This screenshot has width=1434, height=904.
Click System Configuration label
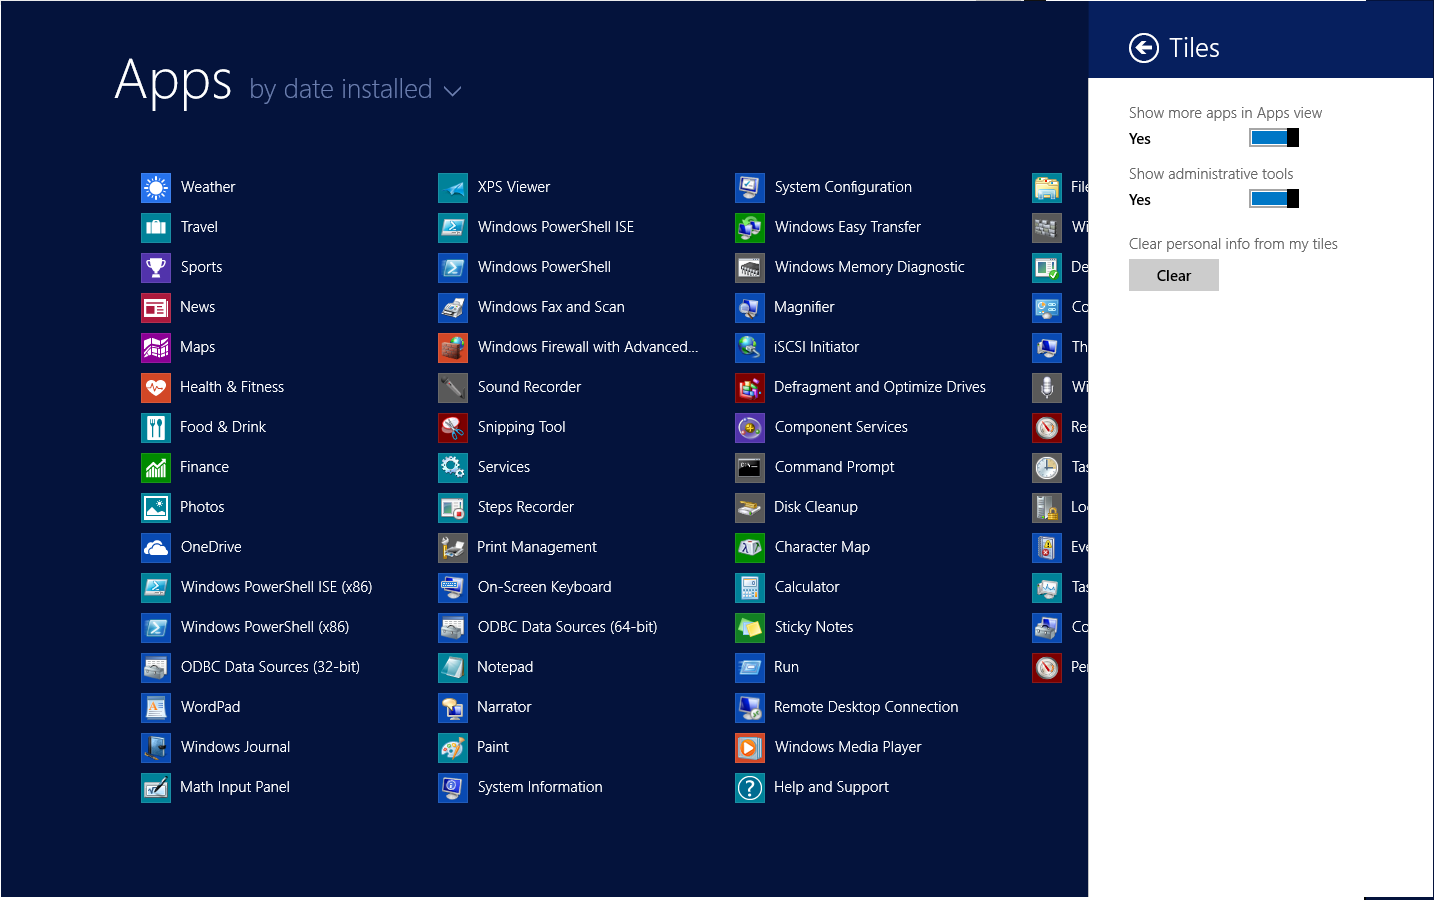tap(843, 187)
